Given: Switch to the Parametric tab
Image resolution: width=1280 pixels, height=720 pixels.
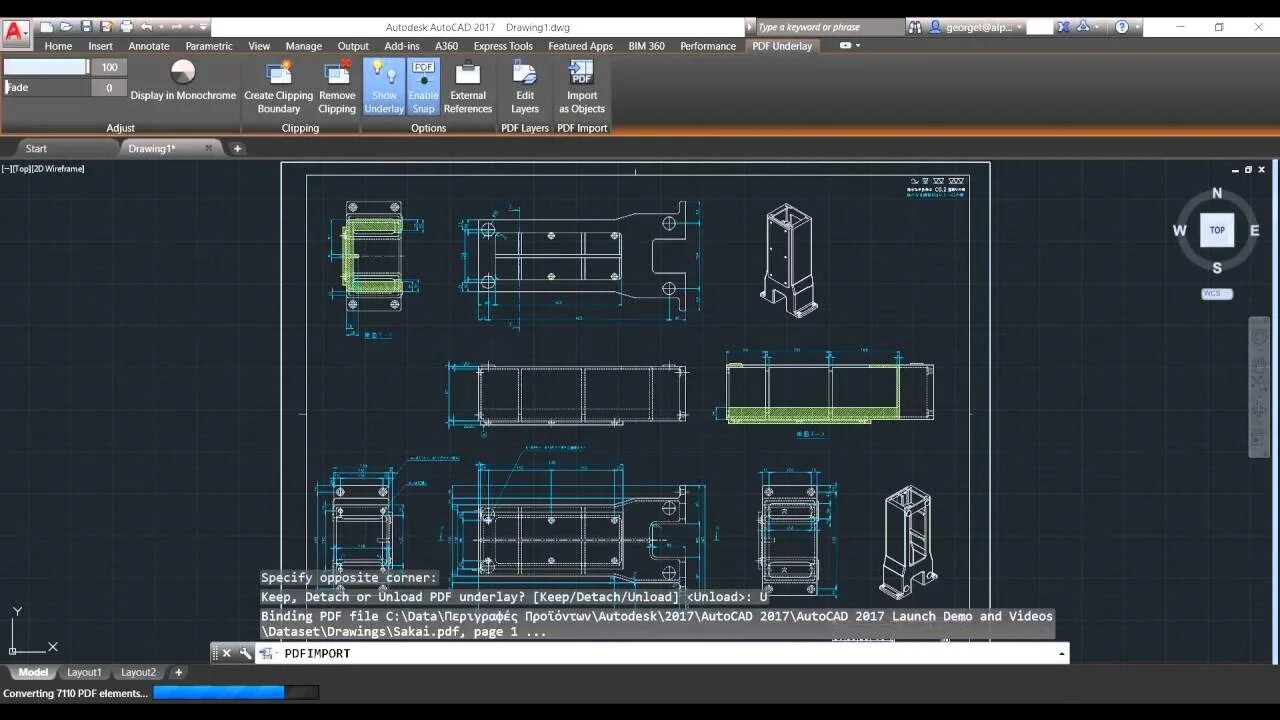Looking at the screenshot, I should (209, 46).
